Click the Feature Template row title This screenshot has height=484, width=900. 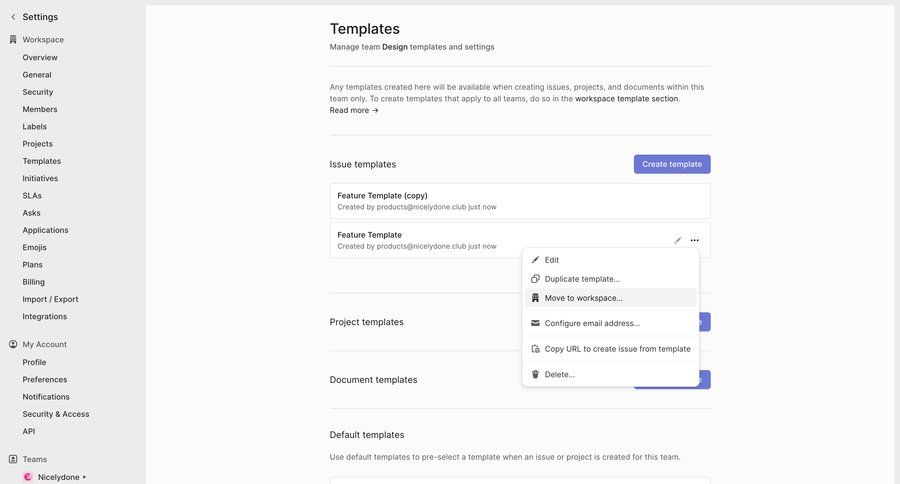click(x=370, y=235)
